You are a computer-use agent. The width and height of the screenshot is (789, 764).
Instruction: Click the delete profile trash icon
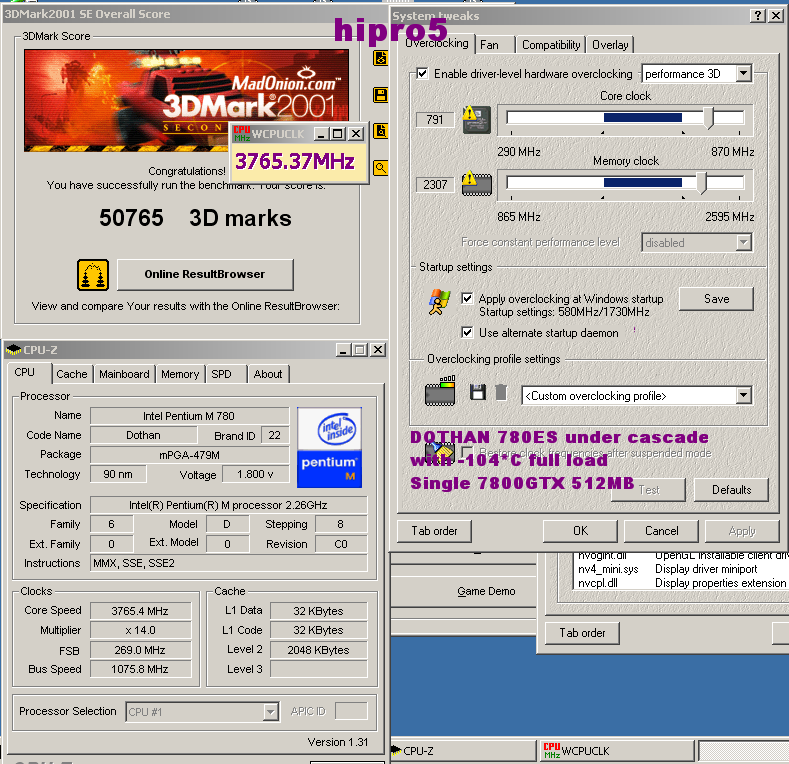tap(501, 393)
